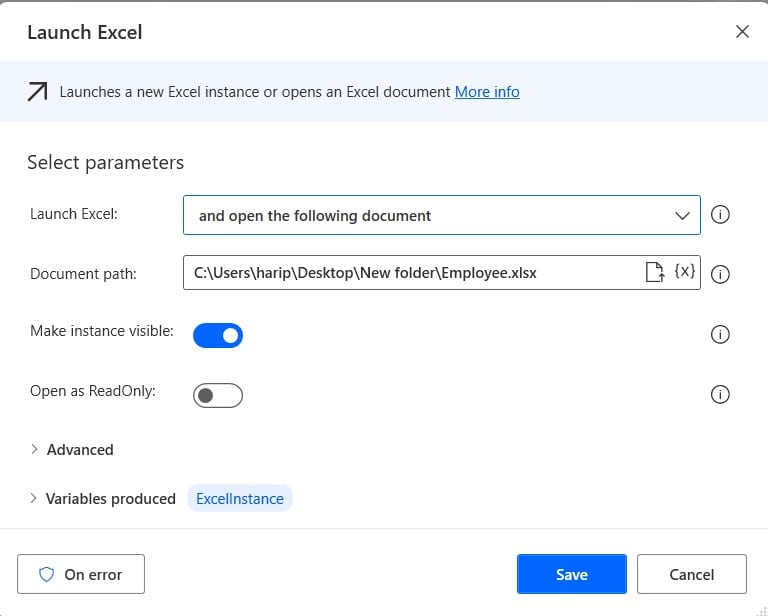
Task: Open the On error settings
Action: pyautogui.click(x=81, y=574)
